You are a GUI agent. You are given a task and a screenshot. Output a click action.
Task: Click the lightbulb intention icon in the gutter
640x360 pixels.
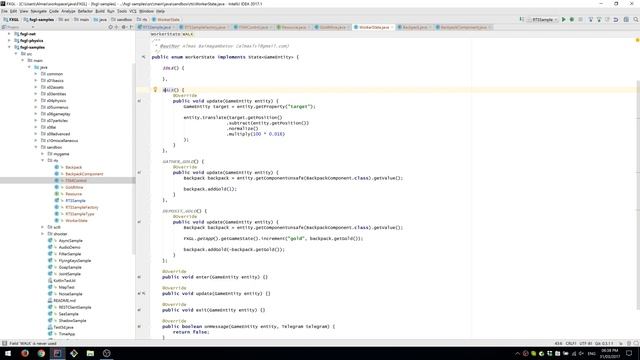pos(155,89)
